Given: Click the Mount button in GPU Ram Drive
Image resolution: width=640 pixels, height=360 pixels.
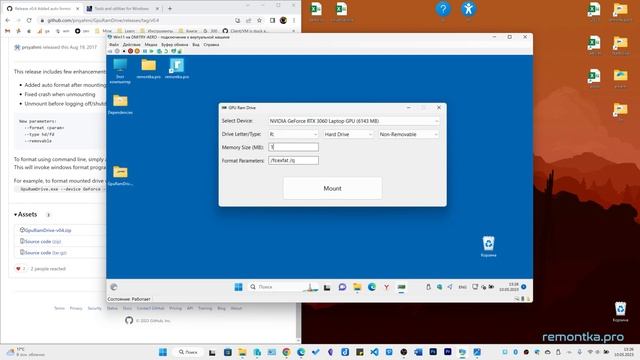Looking at the screenshot, I should coord(332,188).
